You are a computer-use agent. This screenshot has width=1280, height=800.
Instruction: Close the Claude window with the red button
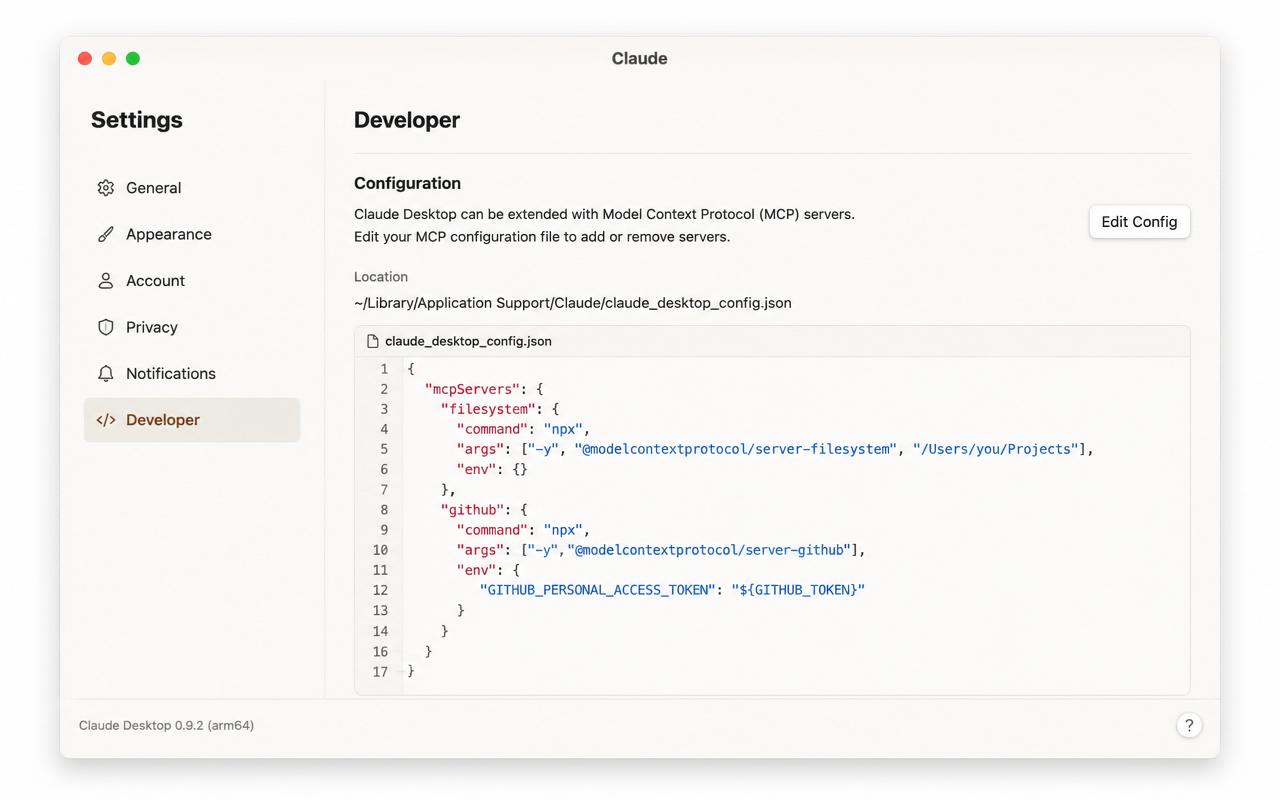(x=85, y=58)
